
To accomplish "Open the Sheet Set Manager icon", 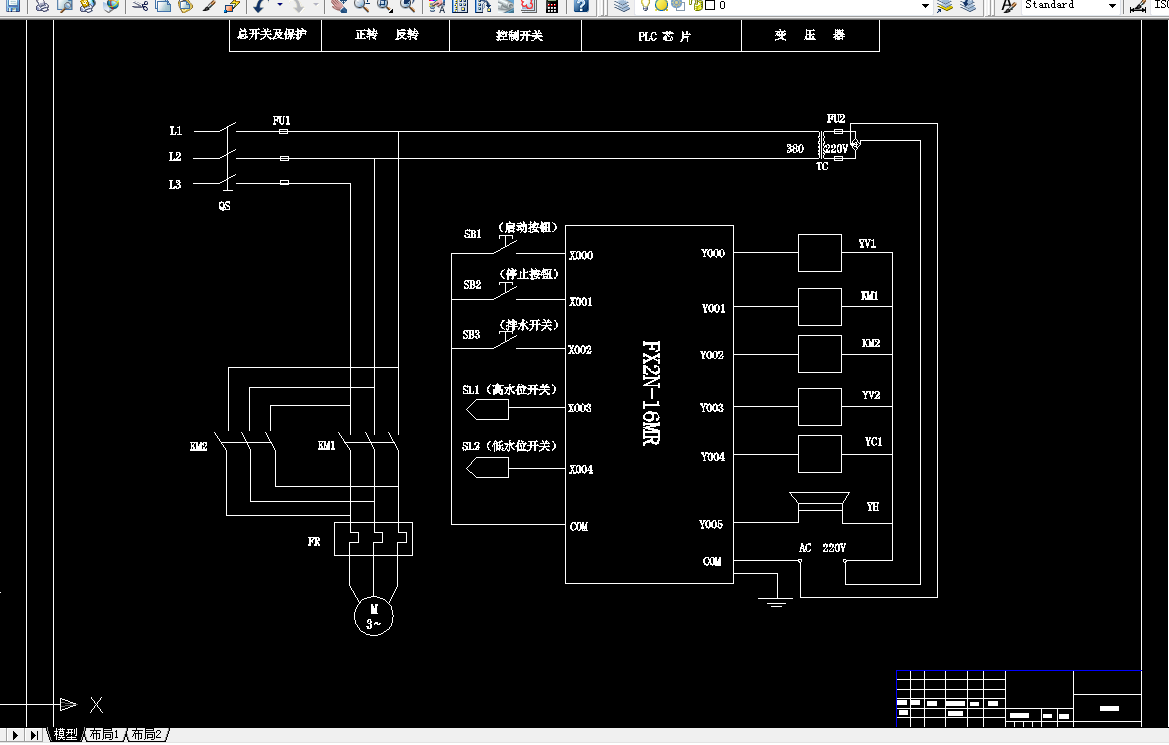I will pos(505,6).
